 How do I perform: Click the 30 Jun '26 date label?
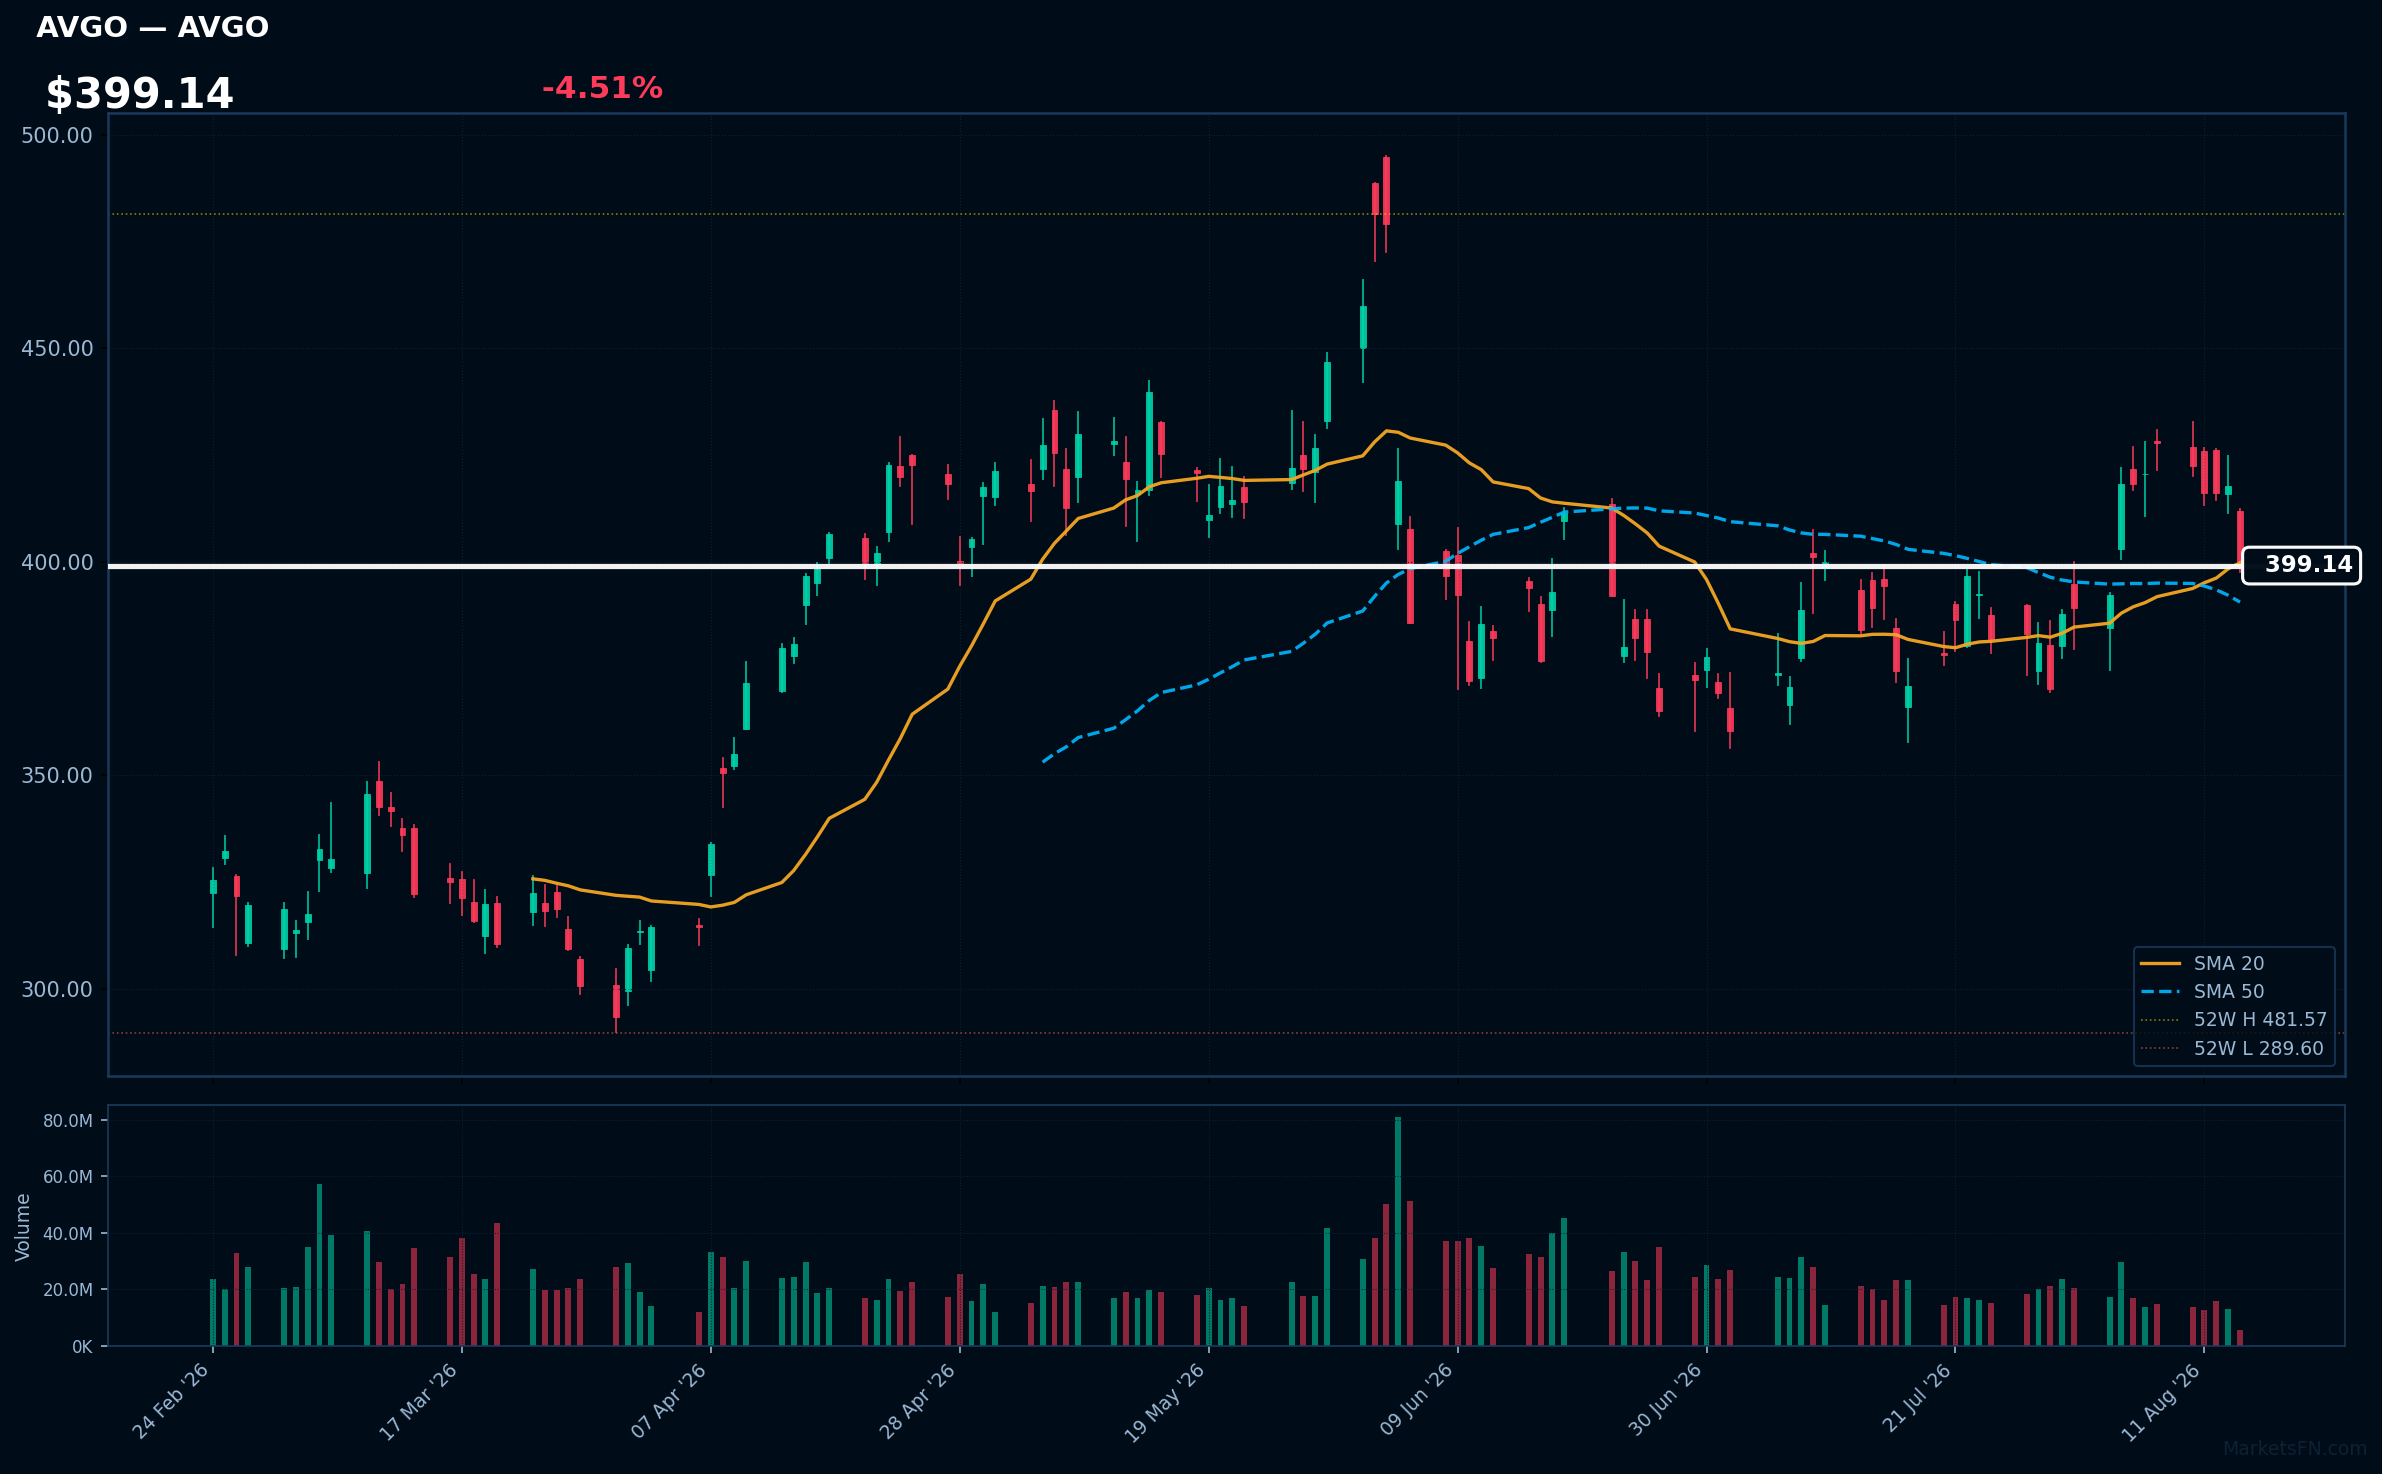1665,1401
